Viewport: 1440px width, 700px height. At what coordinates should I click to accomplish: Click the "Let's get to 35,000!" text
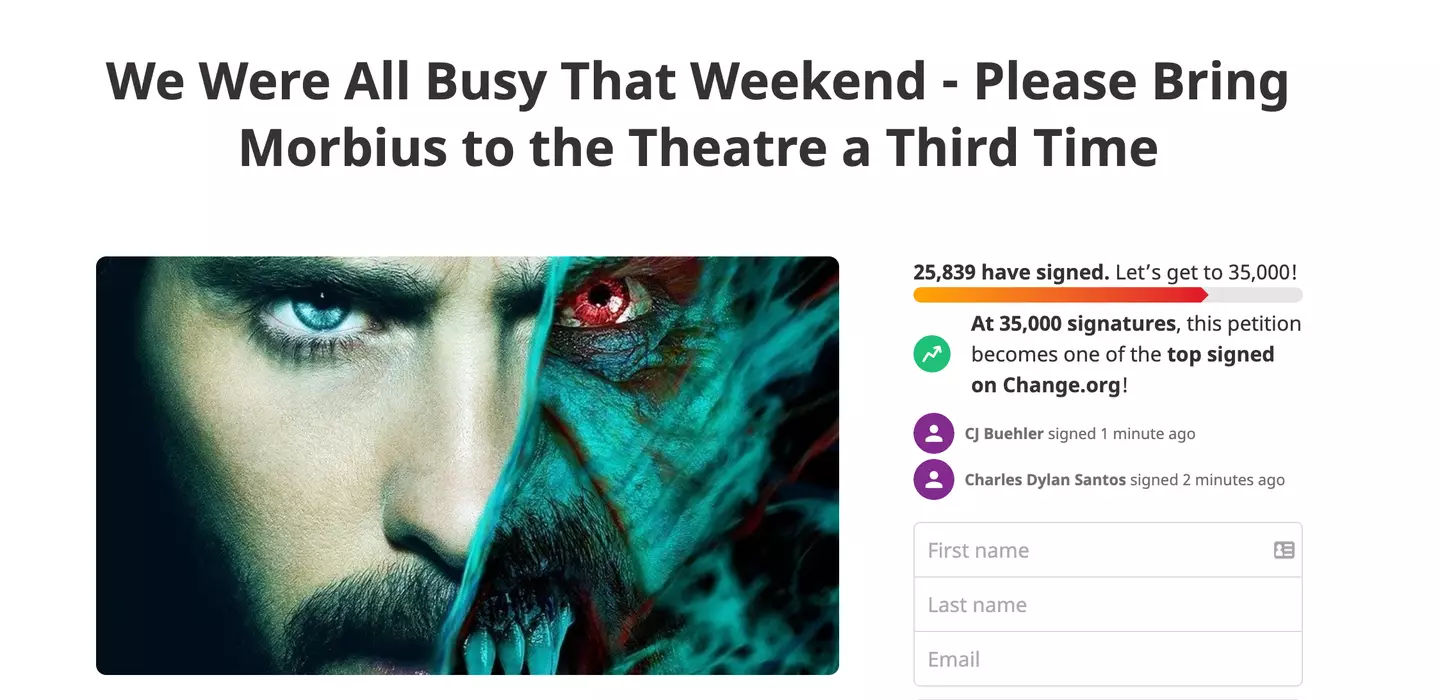click(1206, 272)
